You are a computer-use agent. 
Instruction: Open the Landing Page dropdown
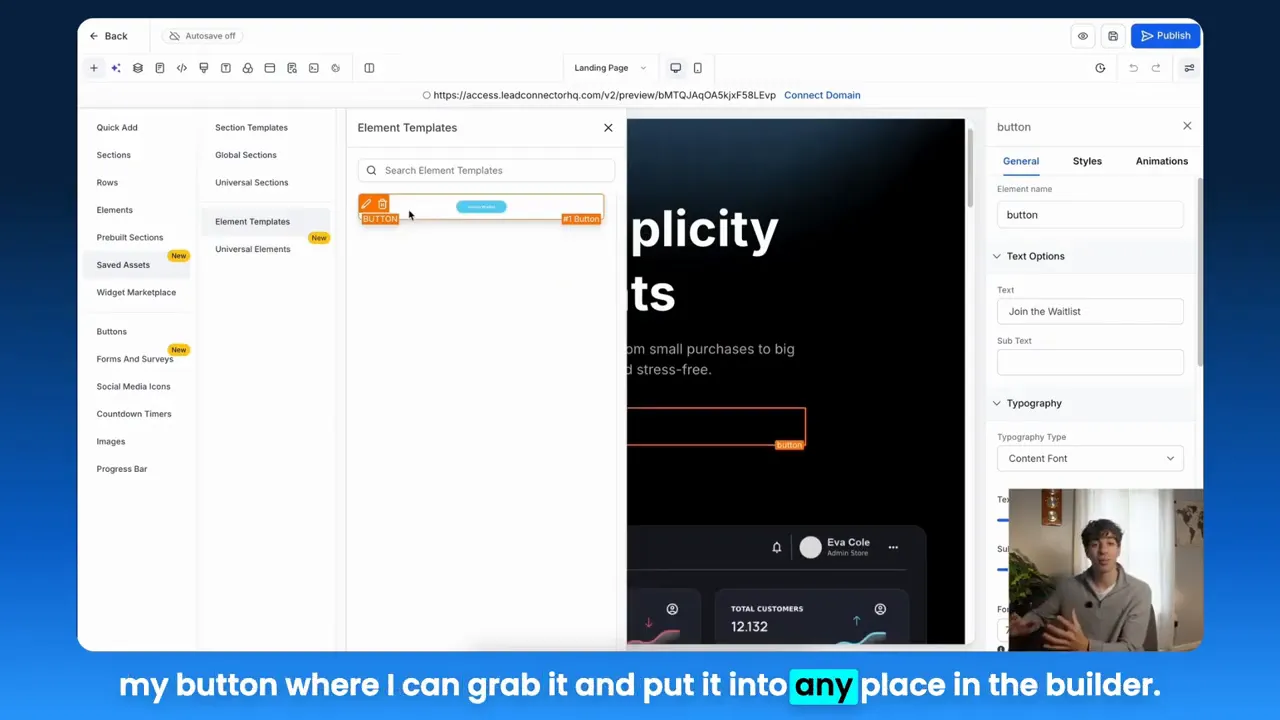610,68
